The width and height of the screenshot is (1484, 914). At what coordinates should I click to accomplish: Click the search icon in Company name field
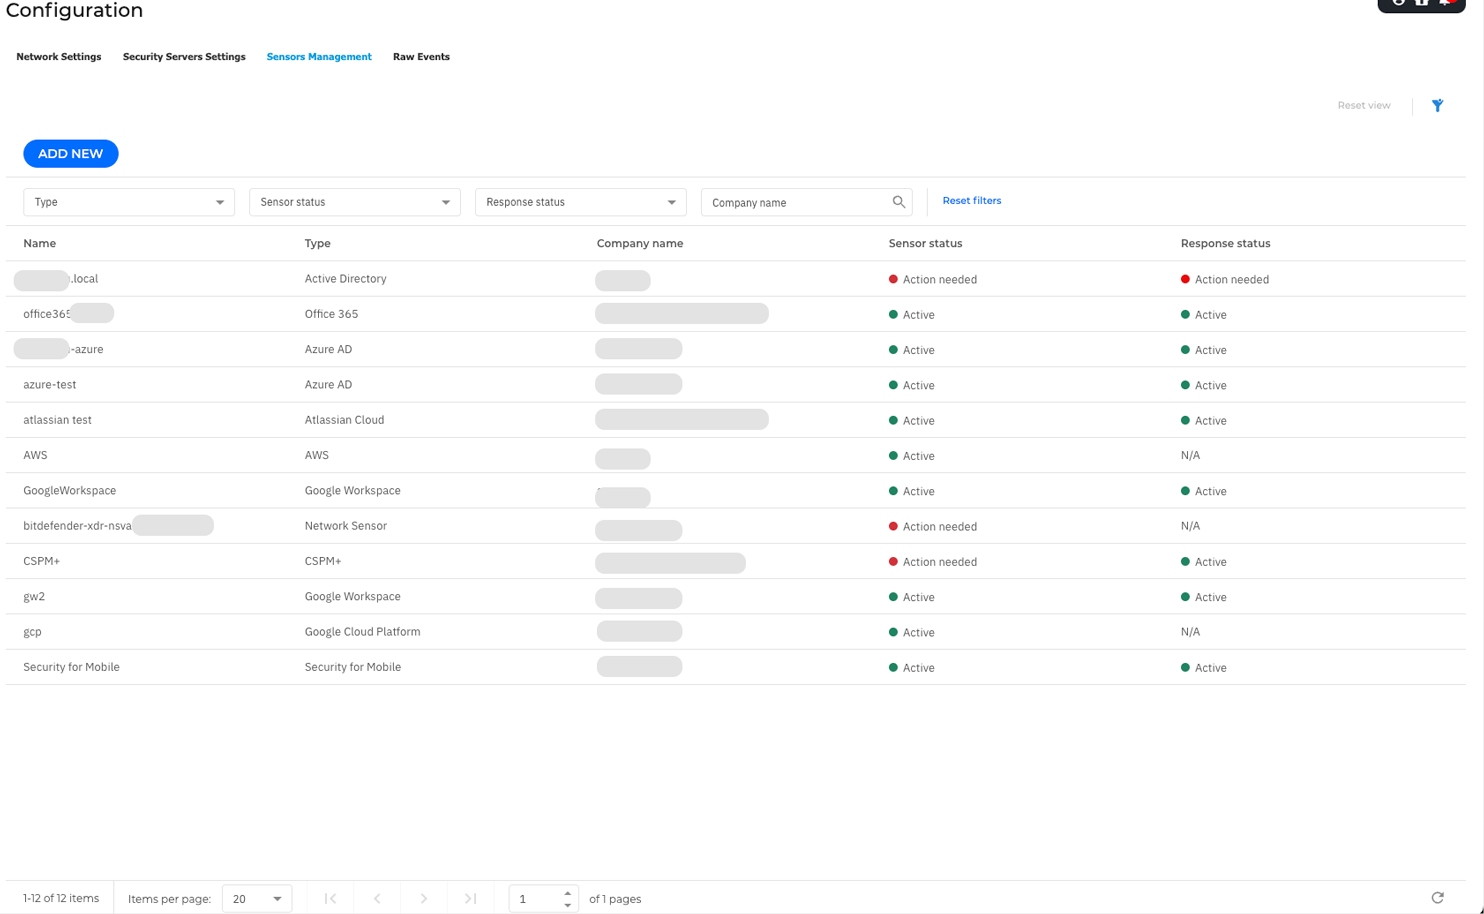(900, 201)
